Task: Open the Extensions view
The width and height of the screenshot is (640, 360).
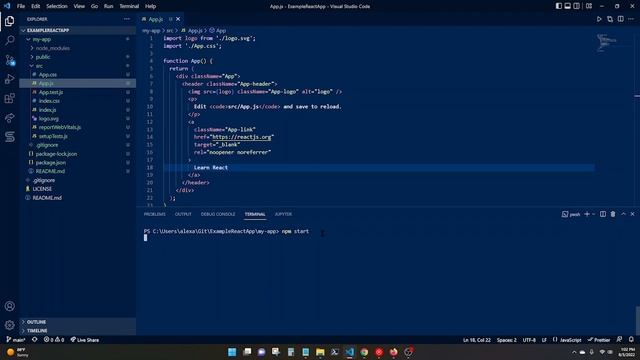Action: pyautogui.click(x=9, y=98)
